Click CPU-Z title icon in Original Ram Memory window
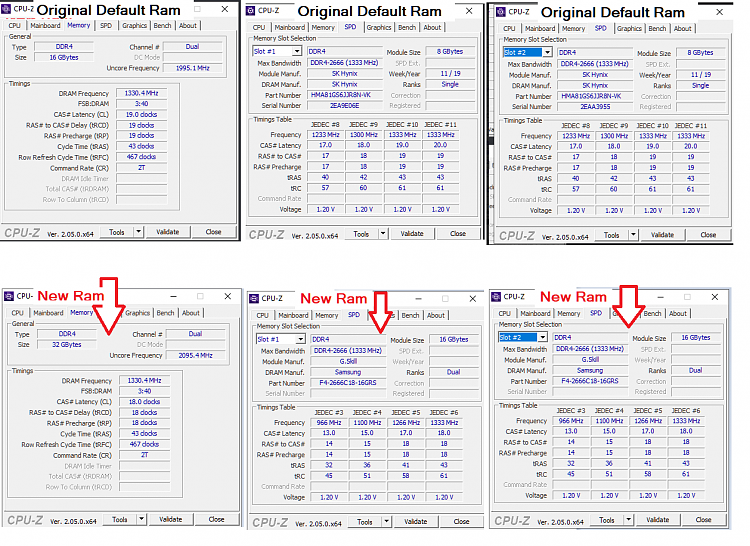This screenshot has width=750, height=546. [x=6, y=9]
